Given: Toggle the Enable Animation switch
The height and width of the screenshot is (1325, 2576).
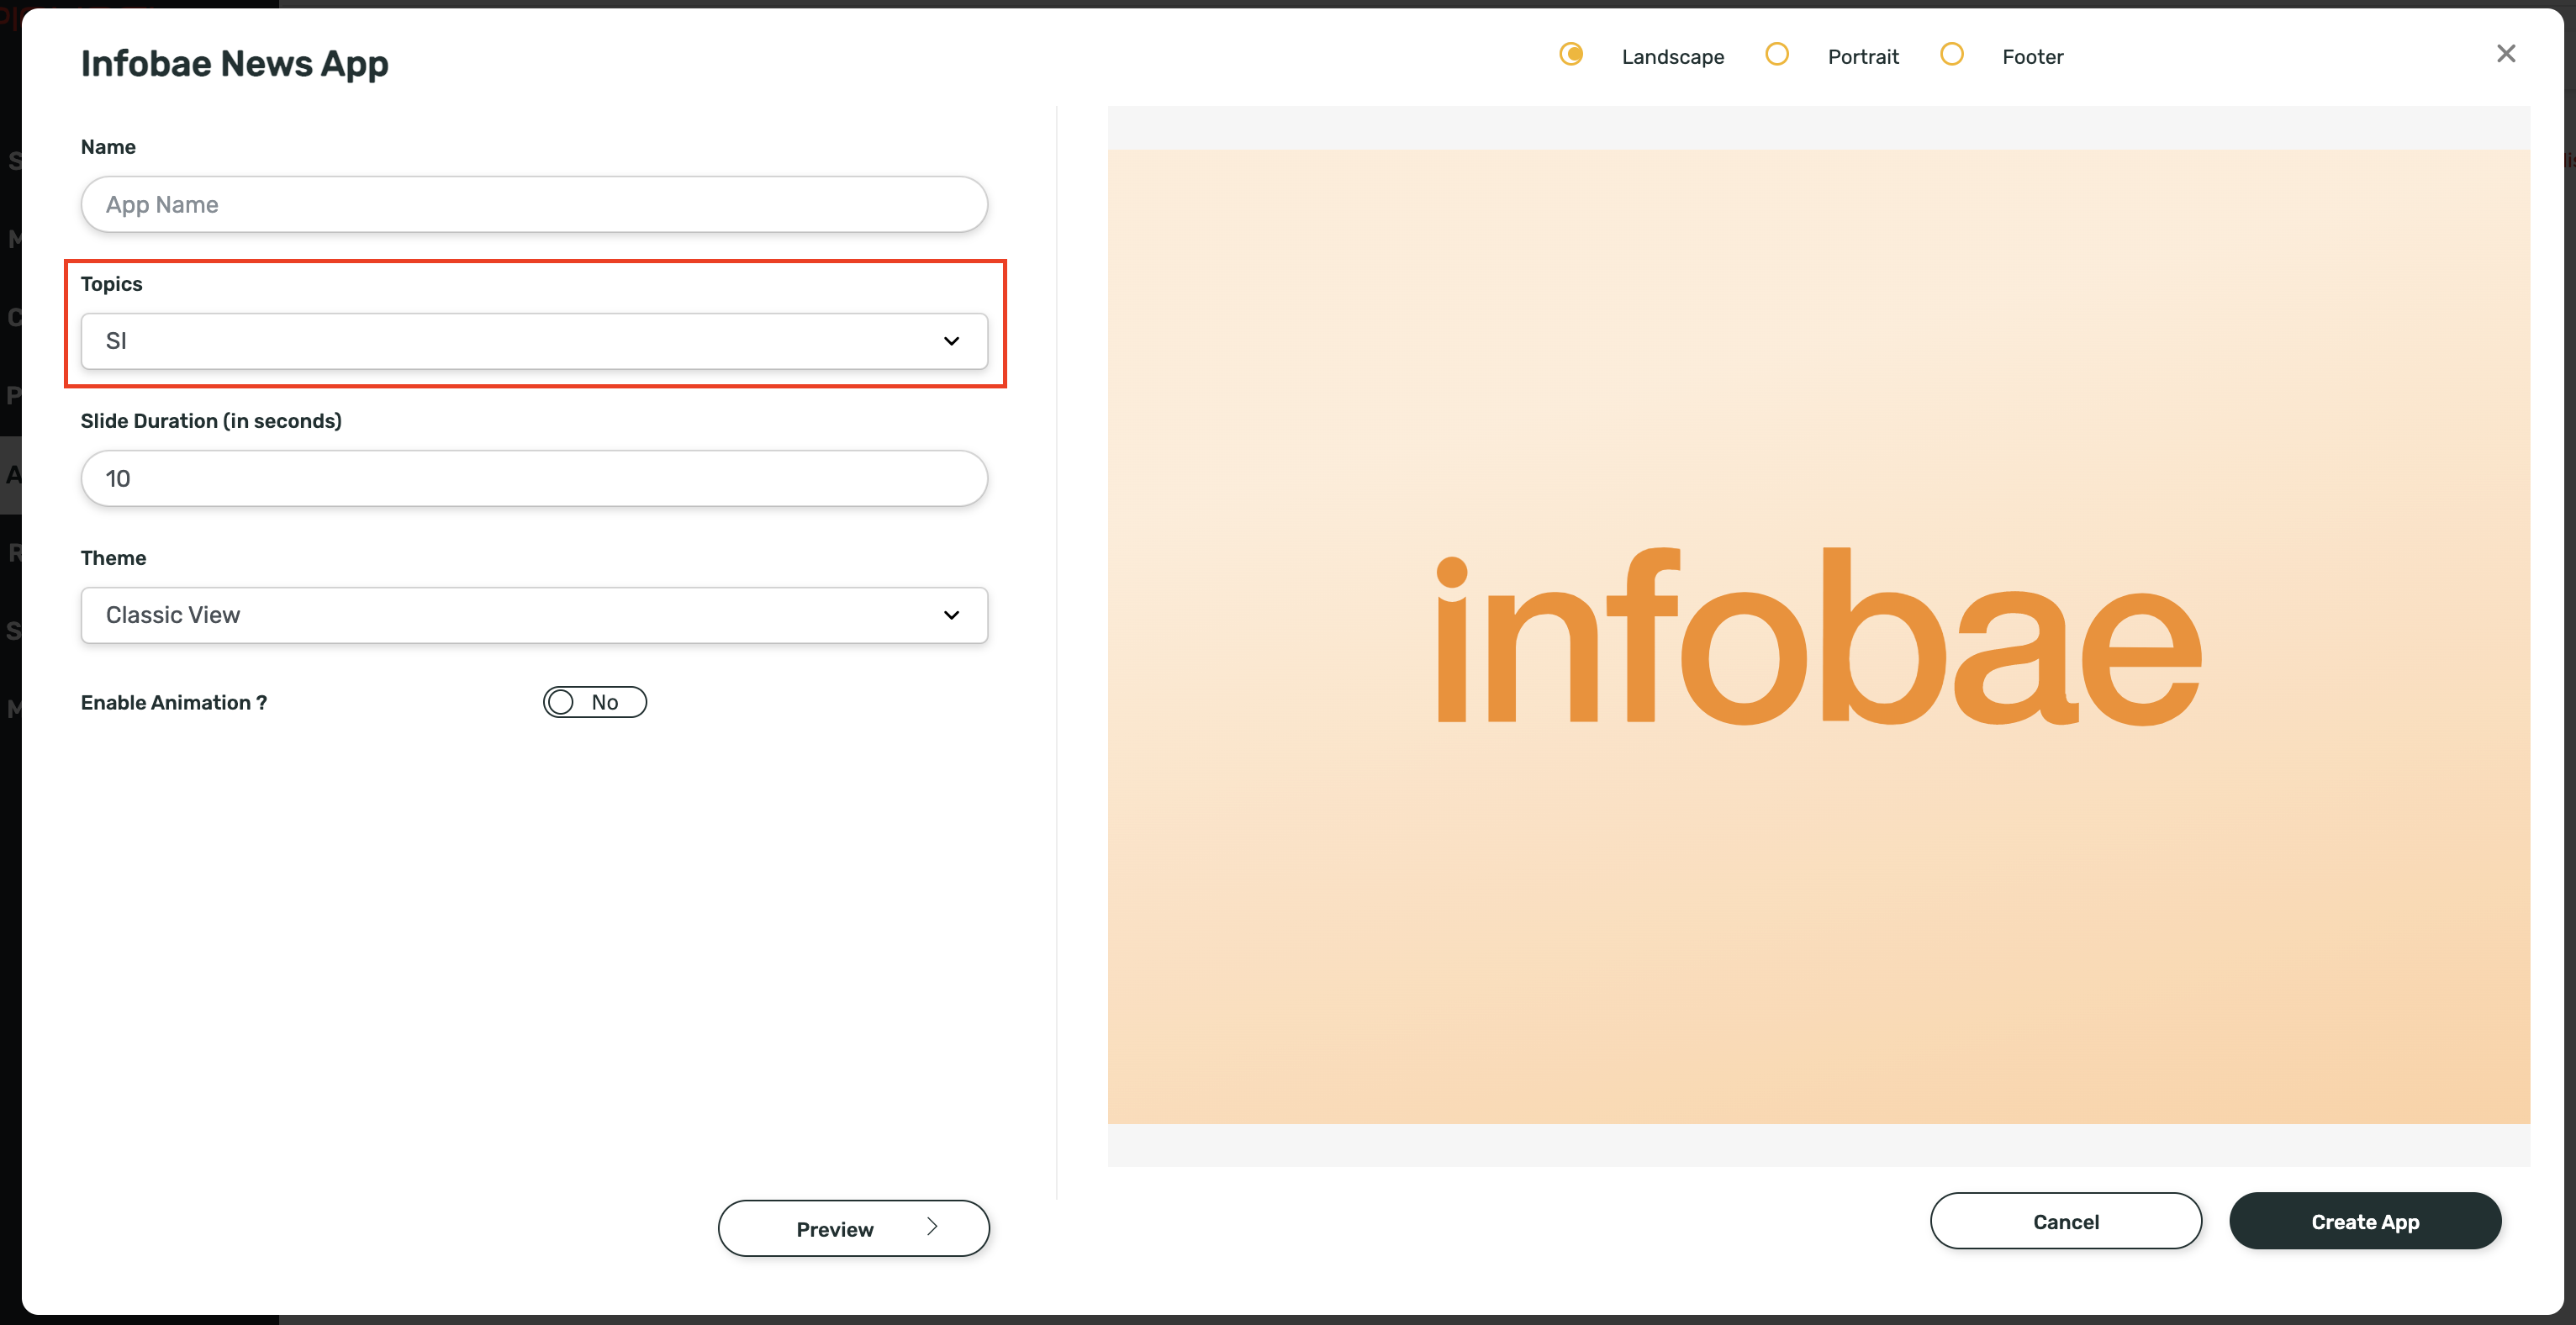Looking at the screenshot, I should [594, 702].
